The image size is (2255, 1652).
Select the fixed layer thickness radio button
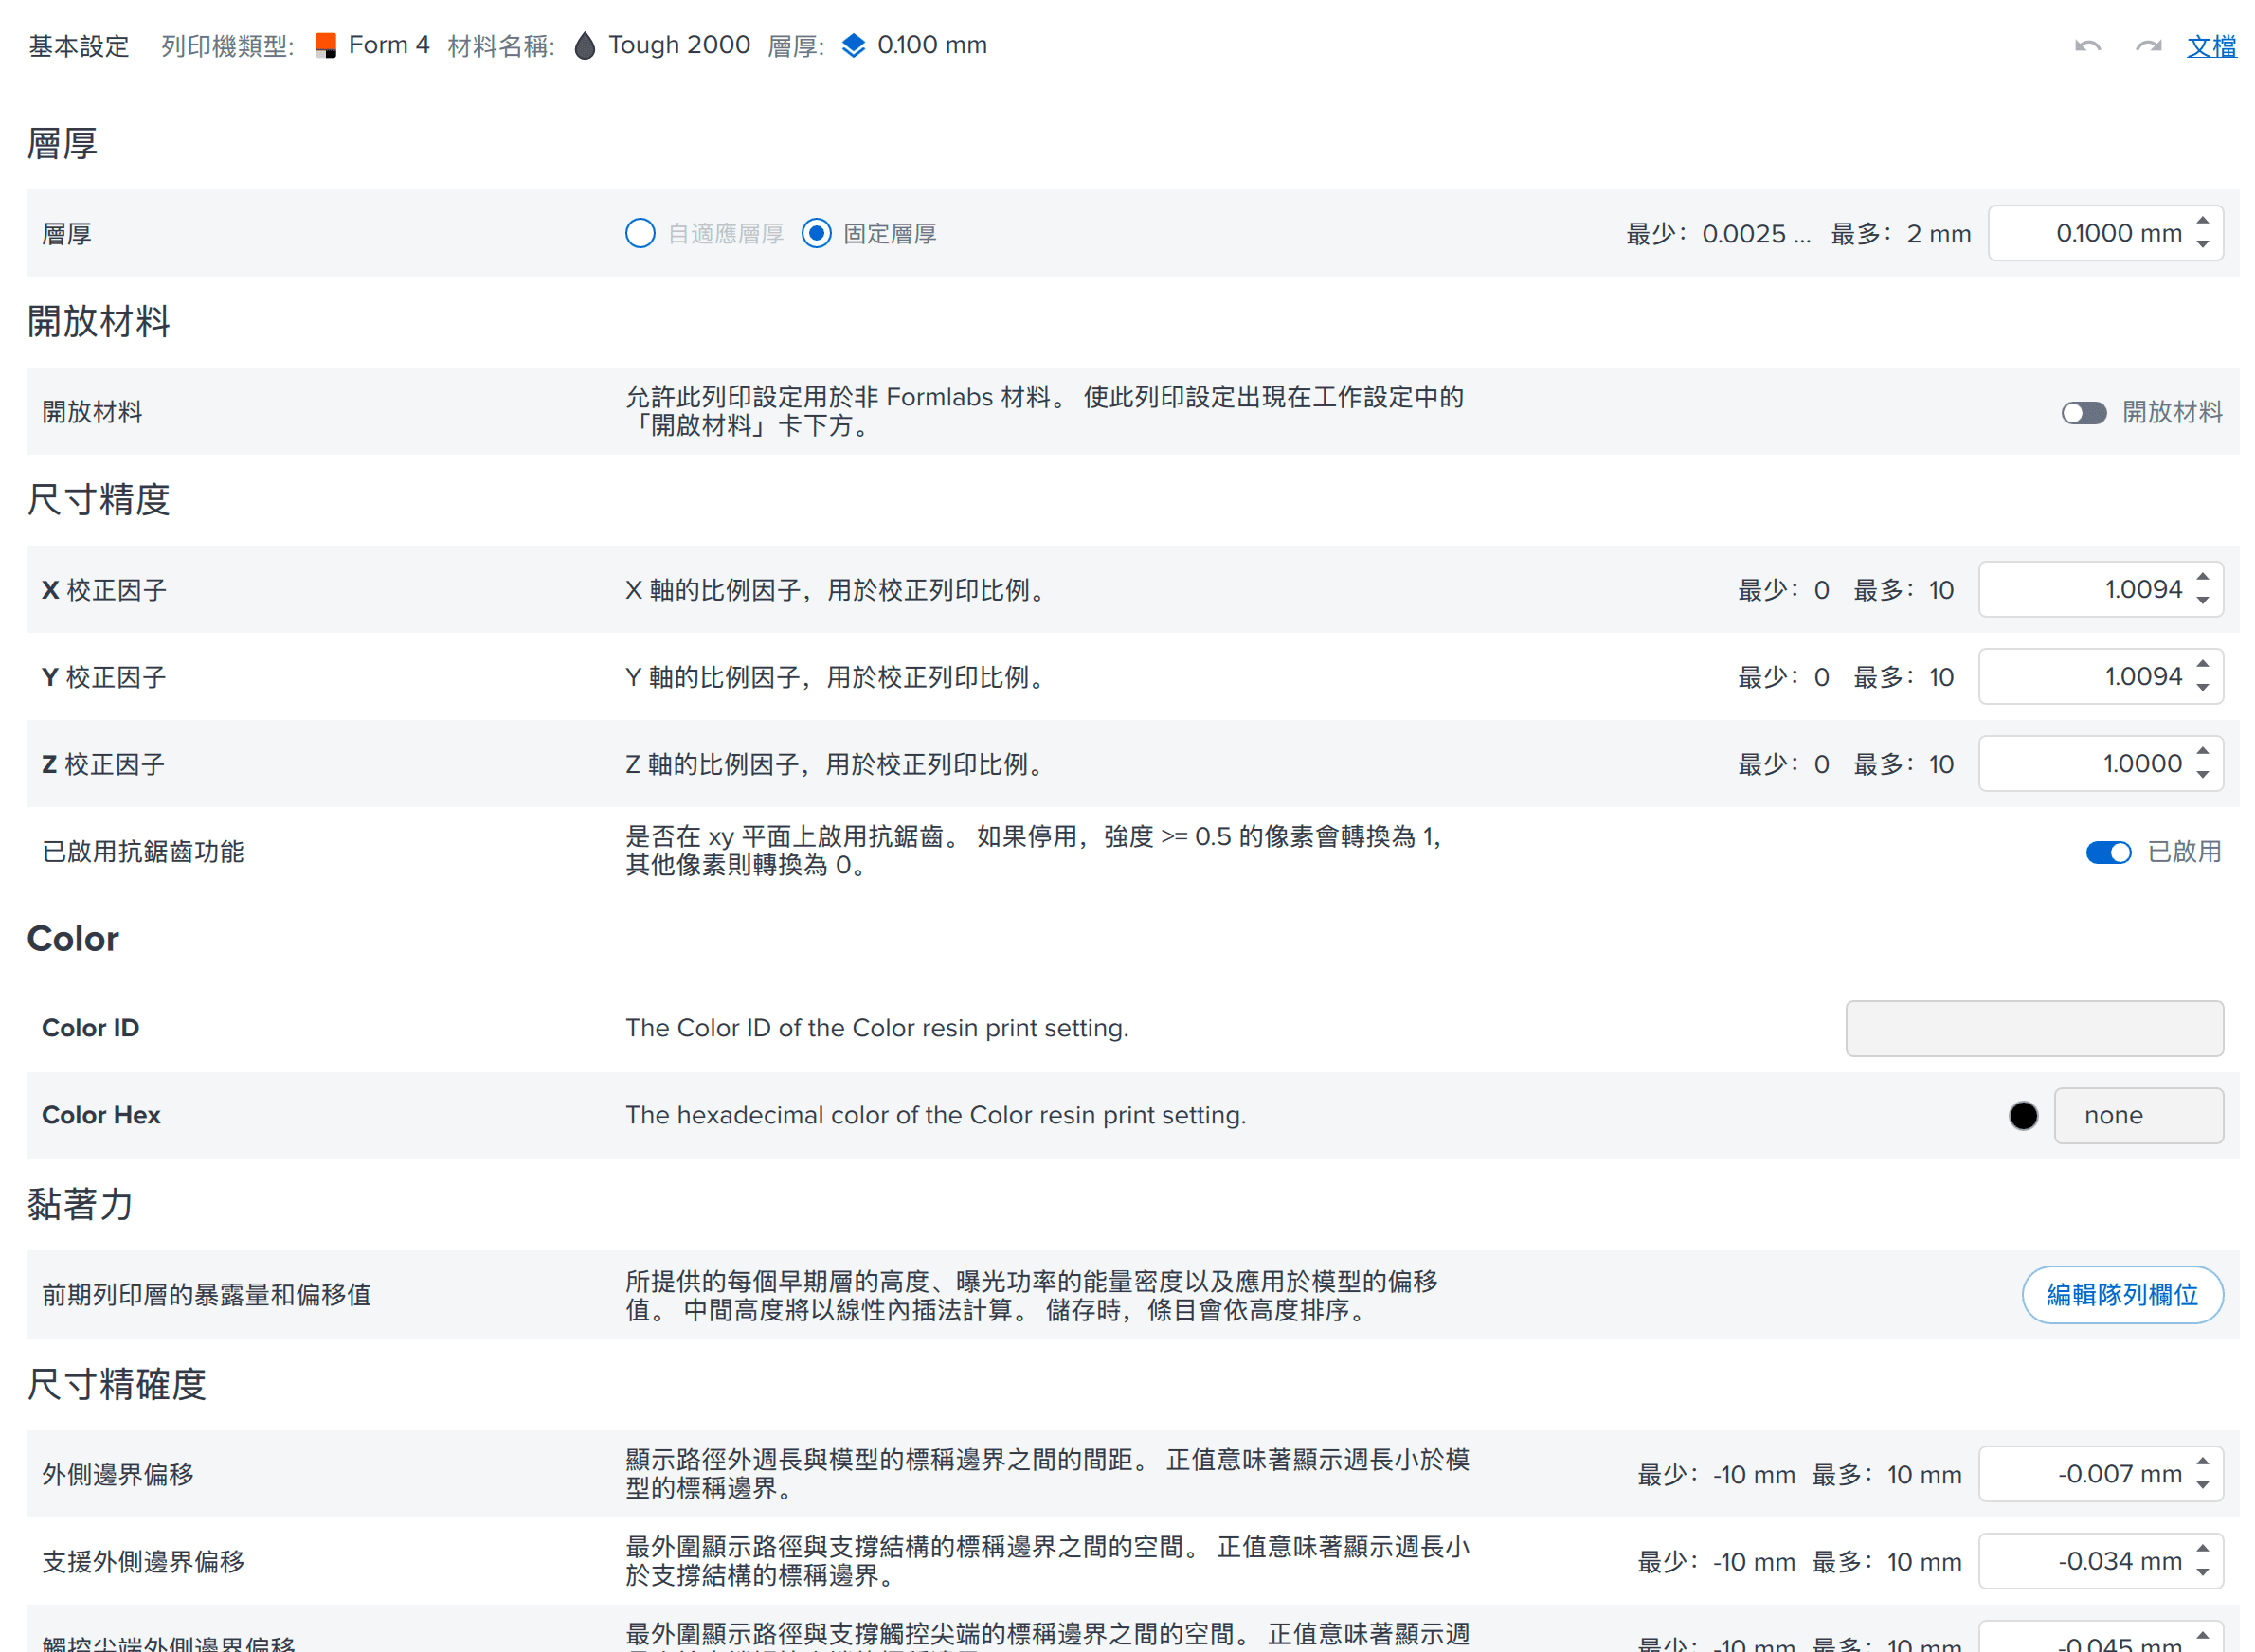pos(816,233)
